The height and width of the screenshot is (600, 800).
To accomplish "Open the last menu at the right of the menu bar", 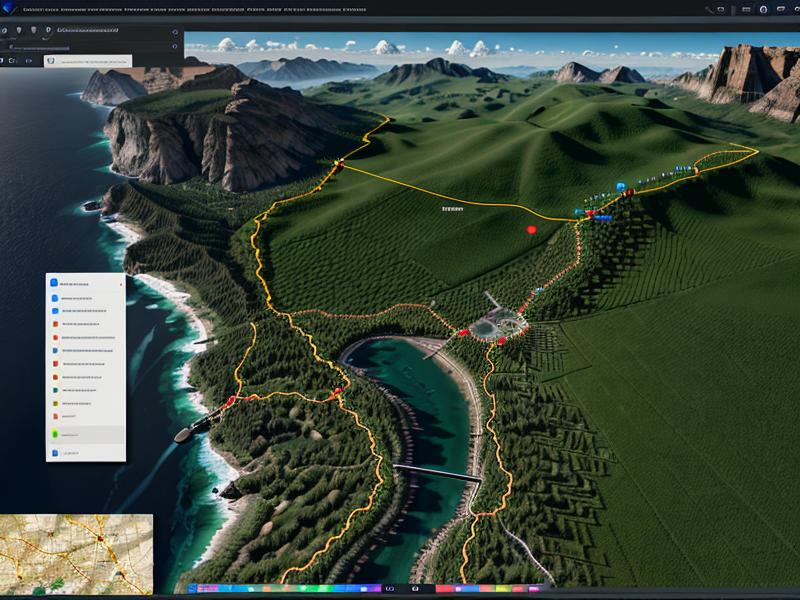I will 353,9.
